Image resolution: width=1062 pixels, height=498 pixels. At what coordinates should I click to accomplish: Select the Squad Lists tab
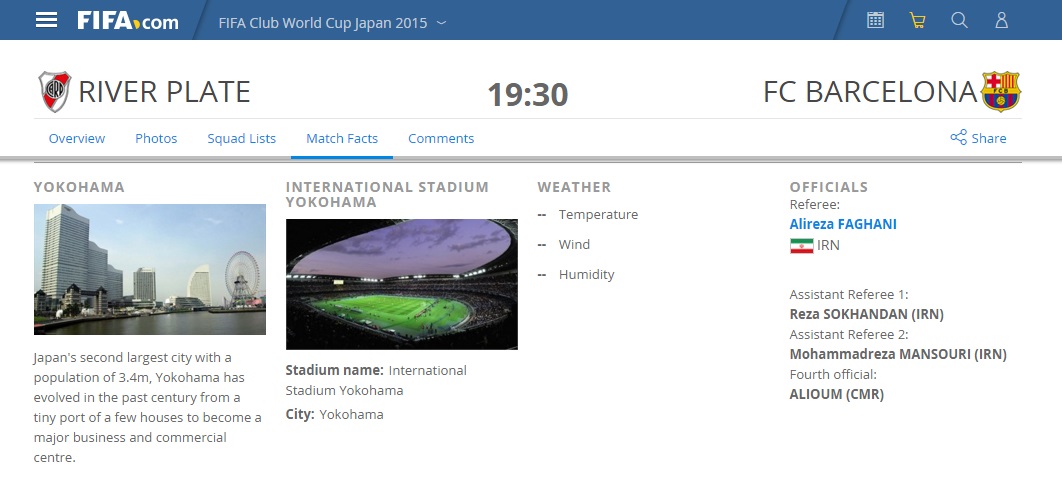tap(242, 139)
